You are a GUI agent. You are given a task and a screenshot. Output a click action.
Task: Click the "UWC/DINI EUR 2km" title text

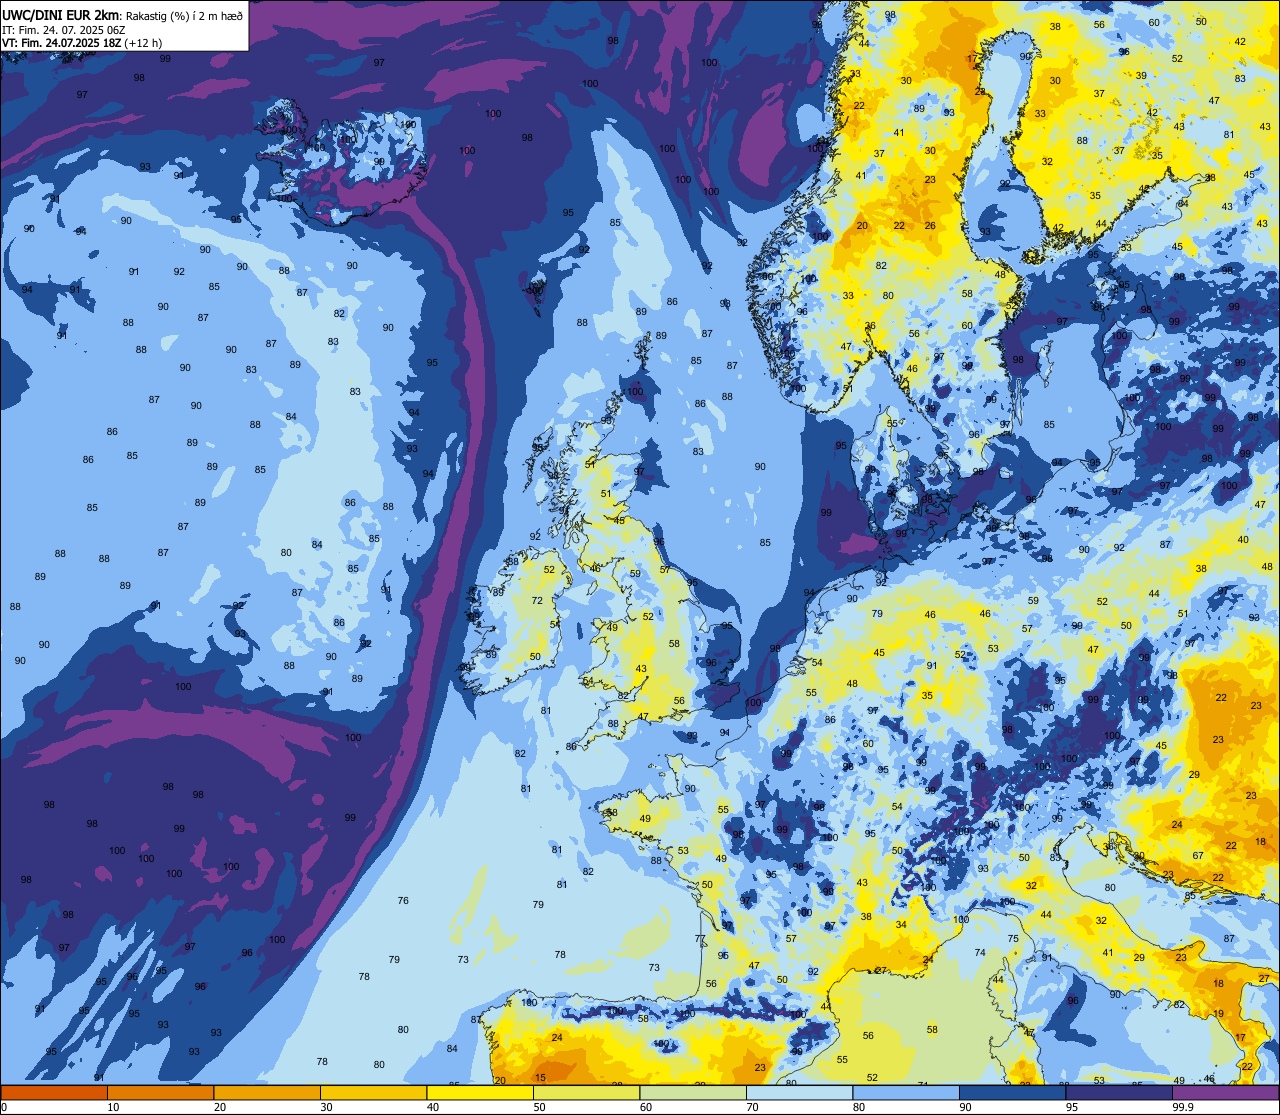pyautogui.click(x=61, y=13)
